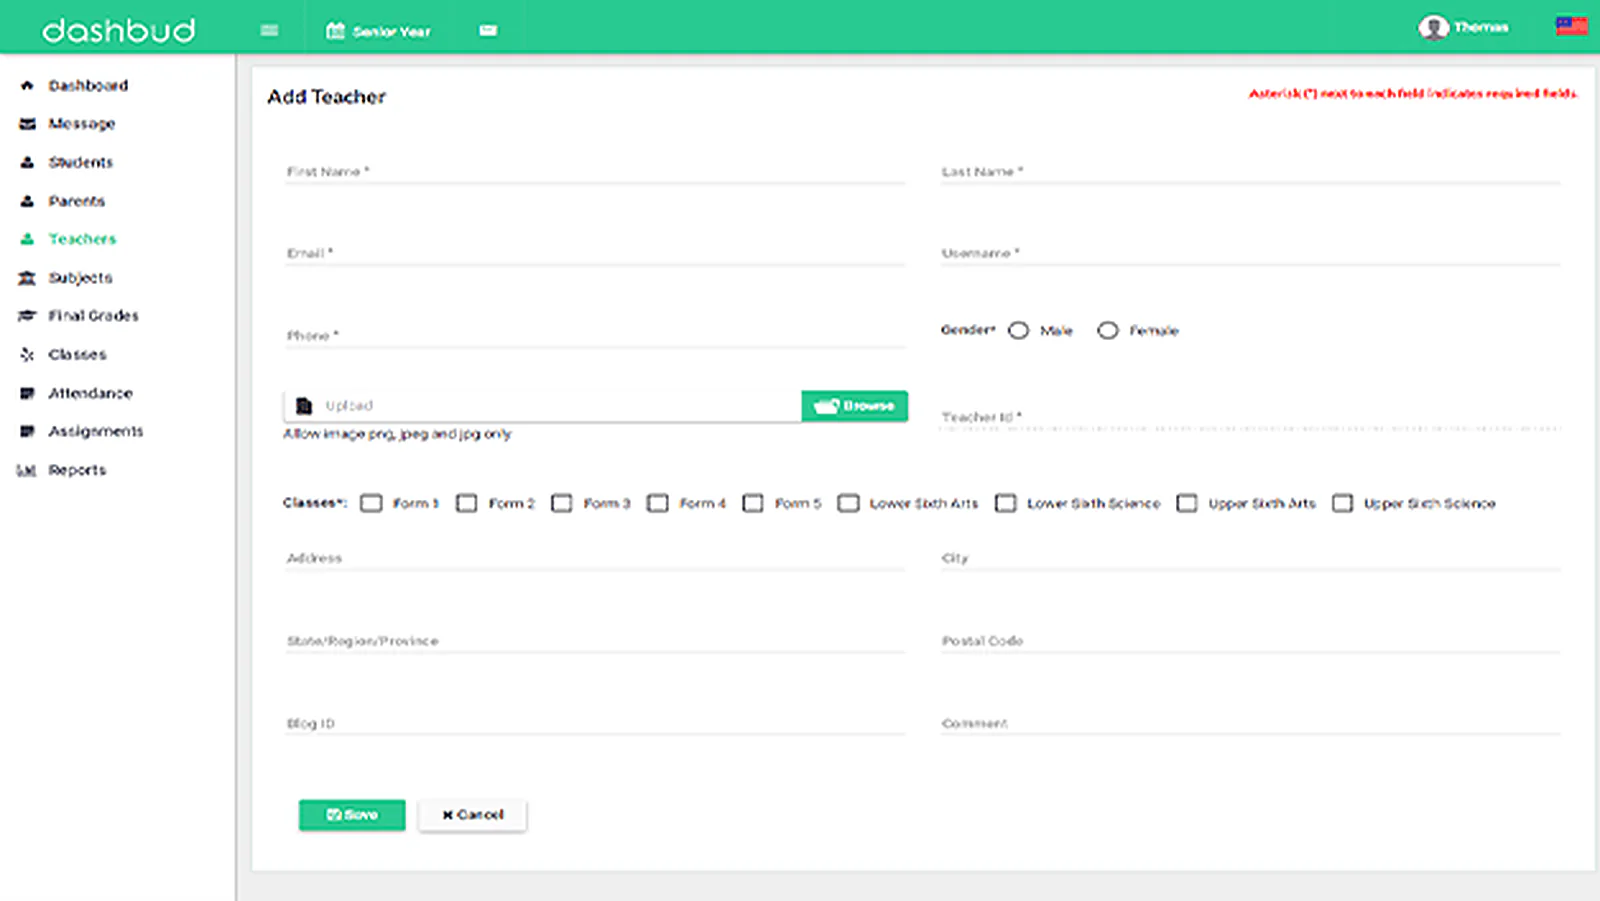Check the Lower Sixth Science checkbox

tap(1006, 503)
